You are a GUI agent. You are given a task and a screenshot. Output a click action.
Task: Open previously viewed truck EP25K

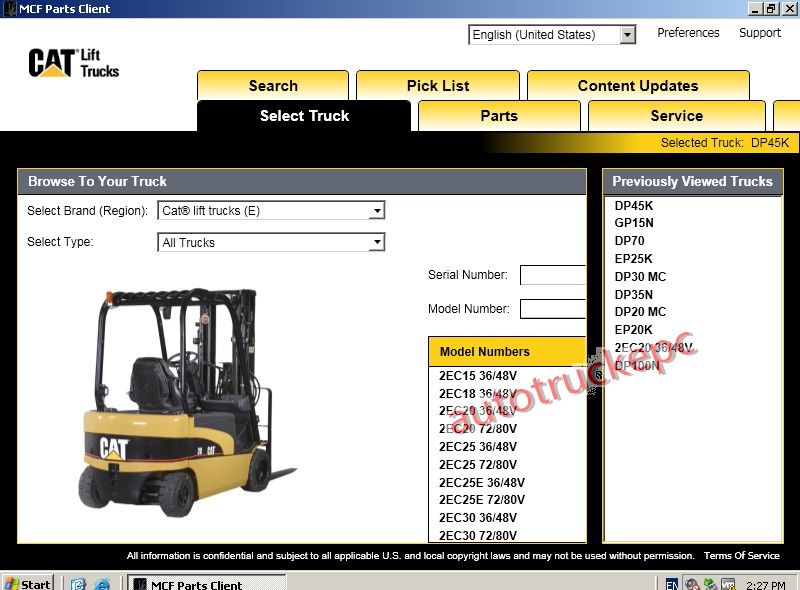coord(633,259)
